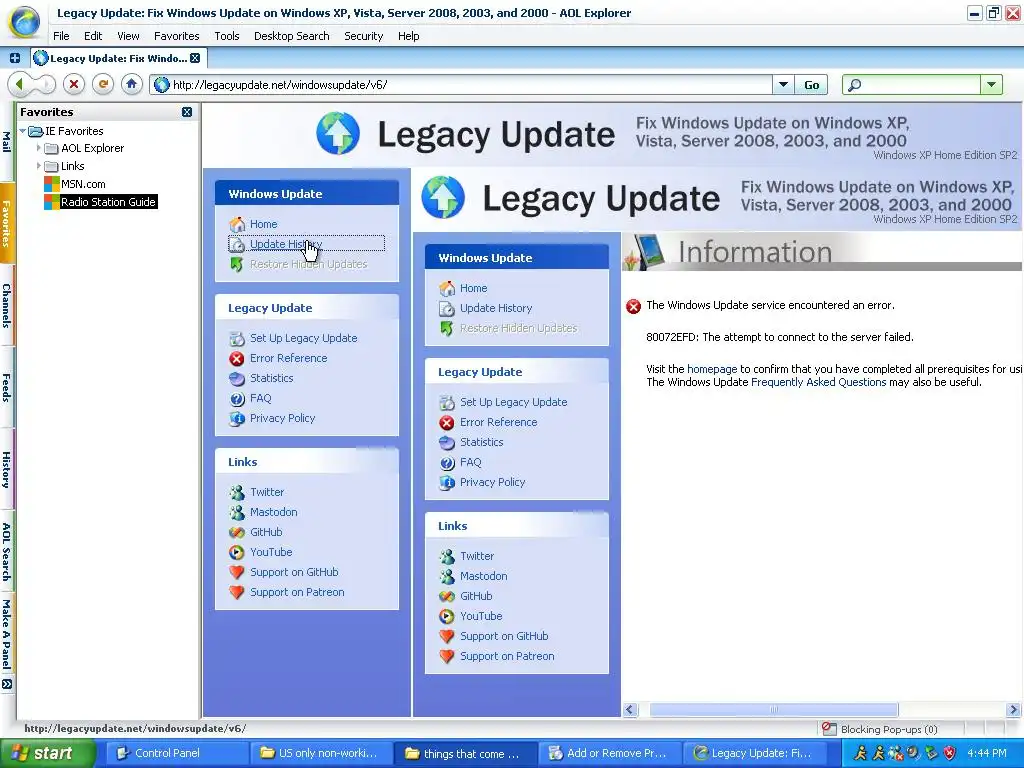Click the scroll right arrow
Viewport: 1024px width, 768px height.
[1014, 710]
